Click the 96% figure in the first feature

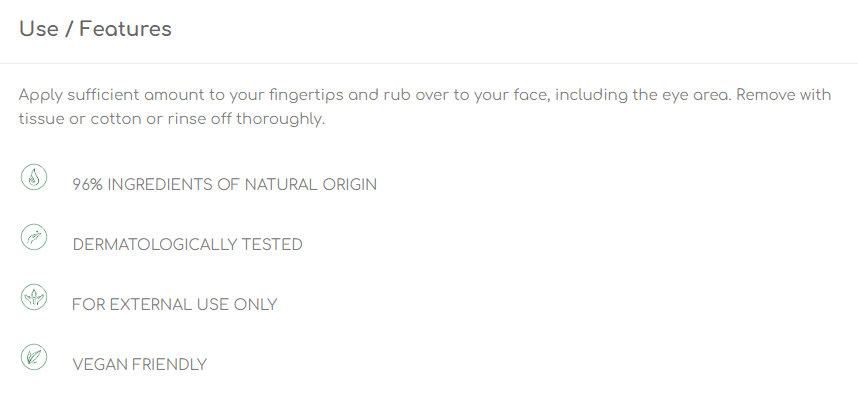[x=88, y=185]
